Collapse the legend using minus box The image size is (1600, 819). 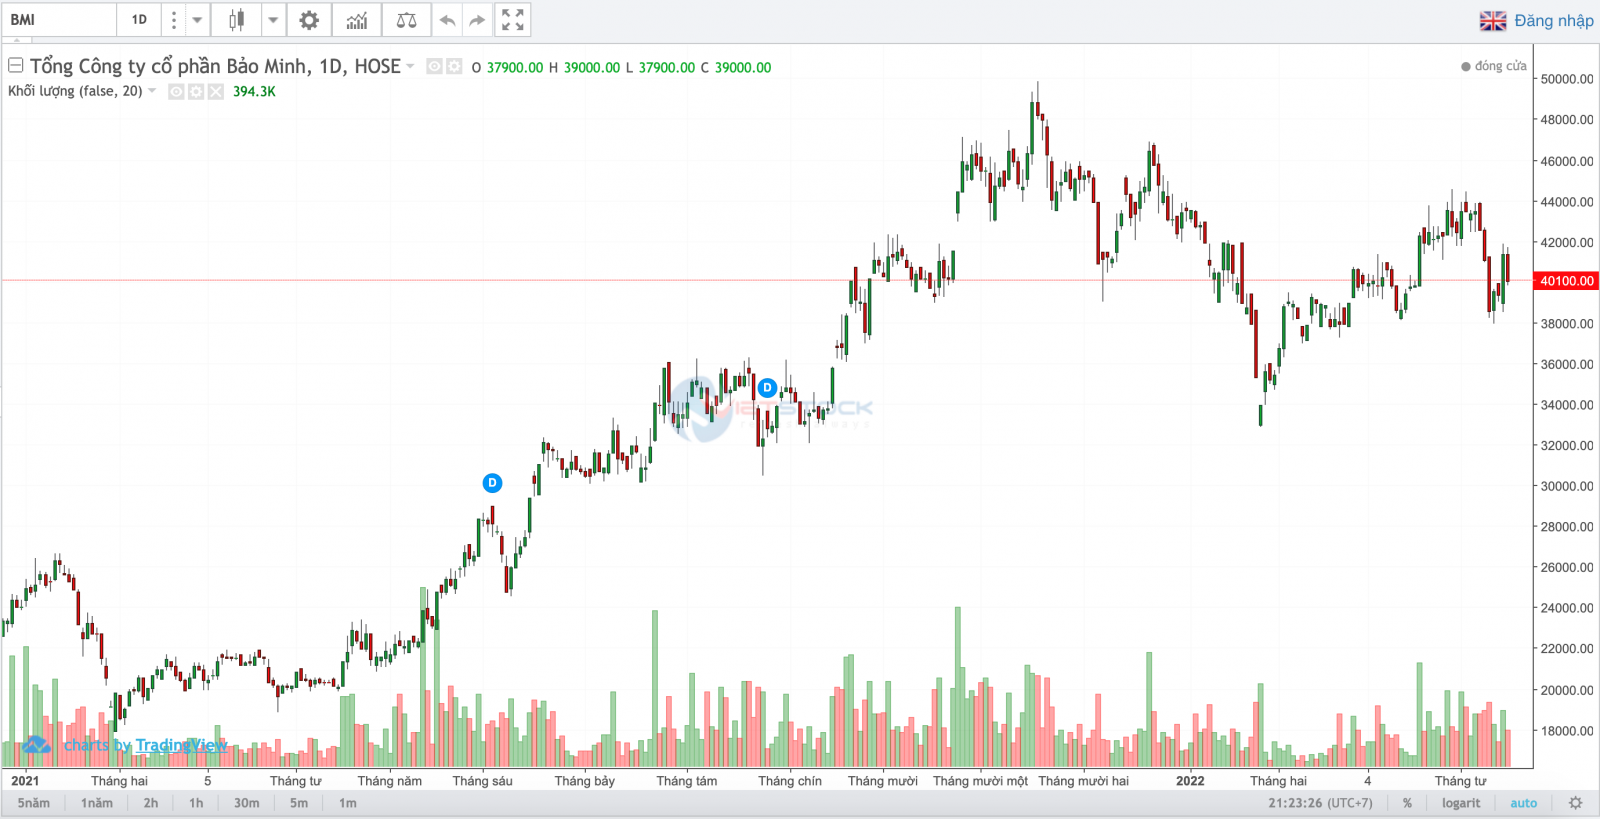click(16, 66)
